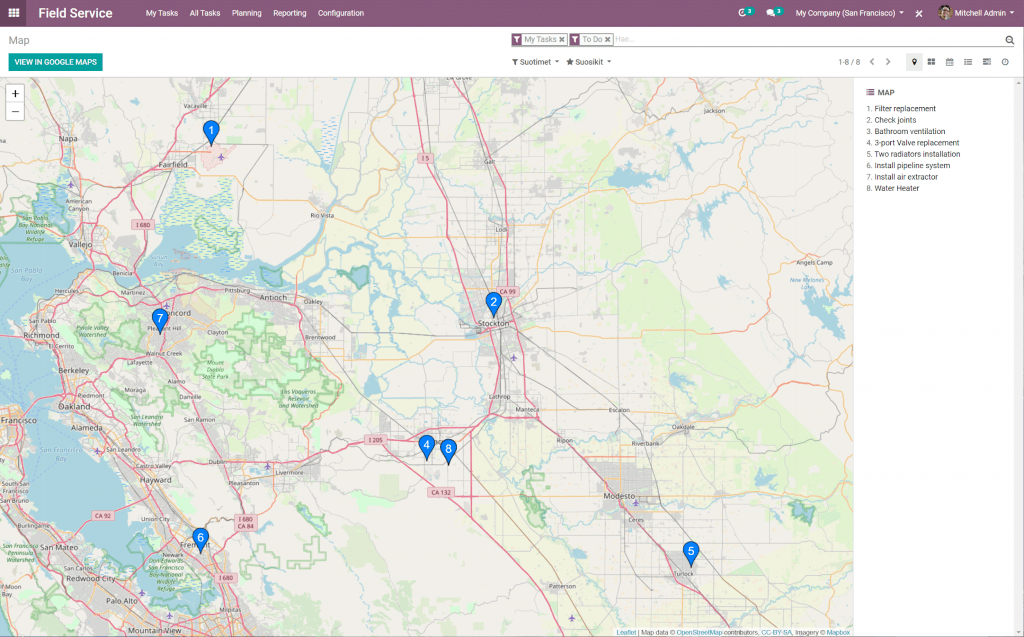Switch to kanban view icon
1024x637 pixels.
pos(931,62)
